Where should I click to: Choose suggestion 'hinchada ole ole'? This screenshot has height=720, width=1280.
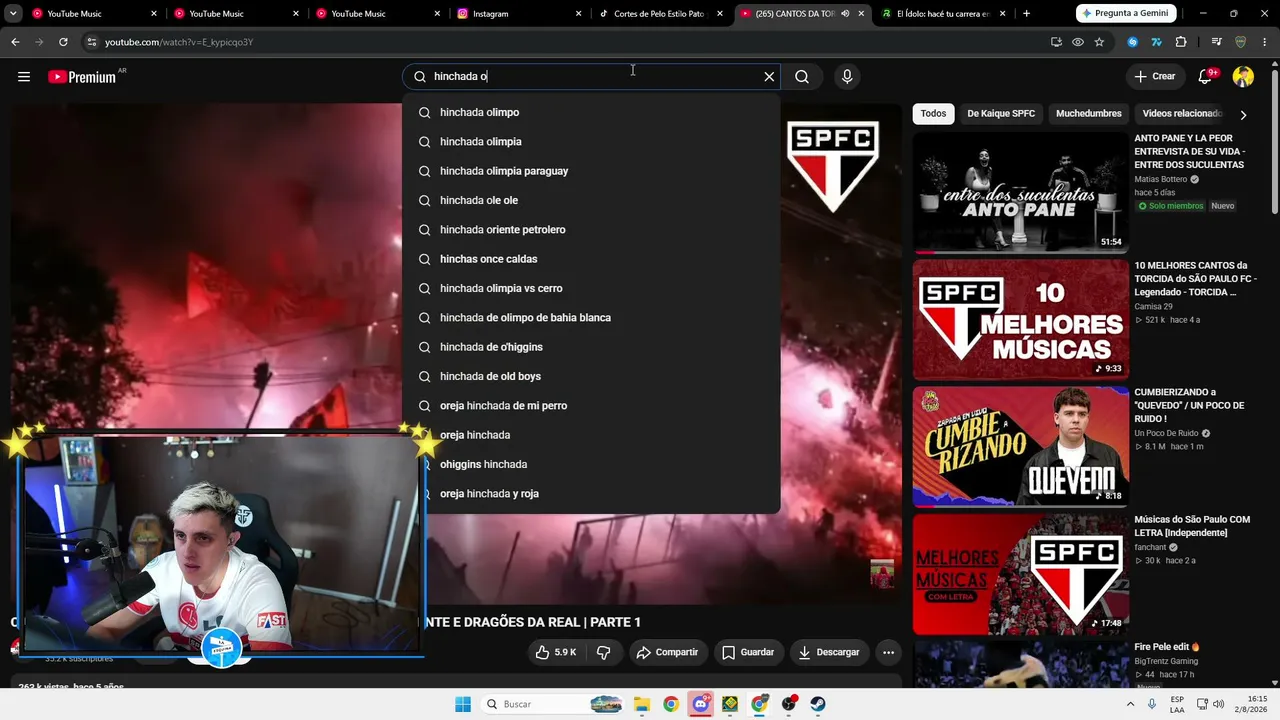coord(591,200)
